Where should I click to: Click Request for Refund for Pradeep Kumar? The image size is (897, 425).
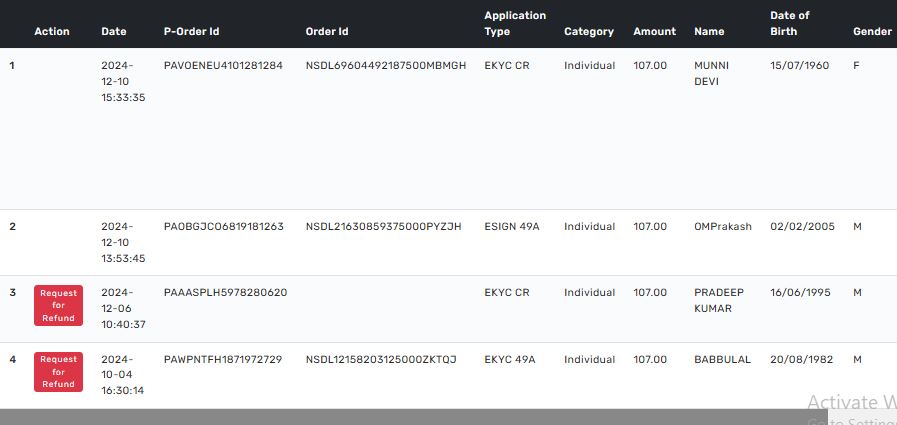tap(58, 306)
